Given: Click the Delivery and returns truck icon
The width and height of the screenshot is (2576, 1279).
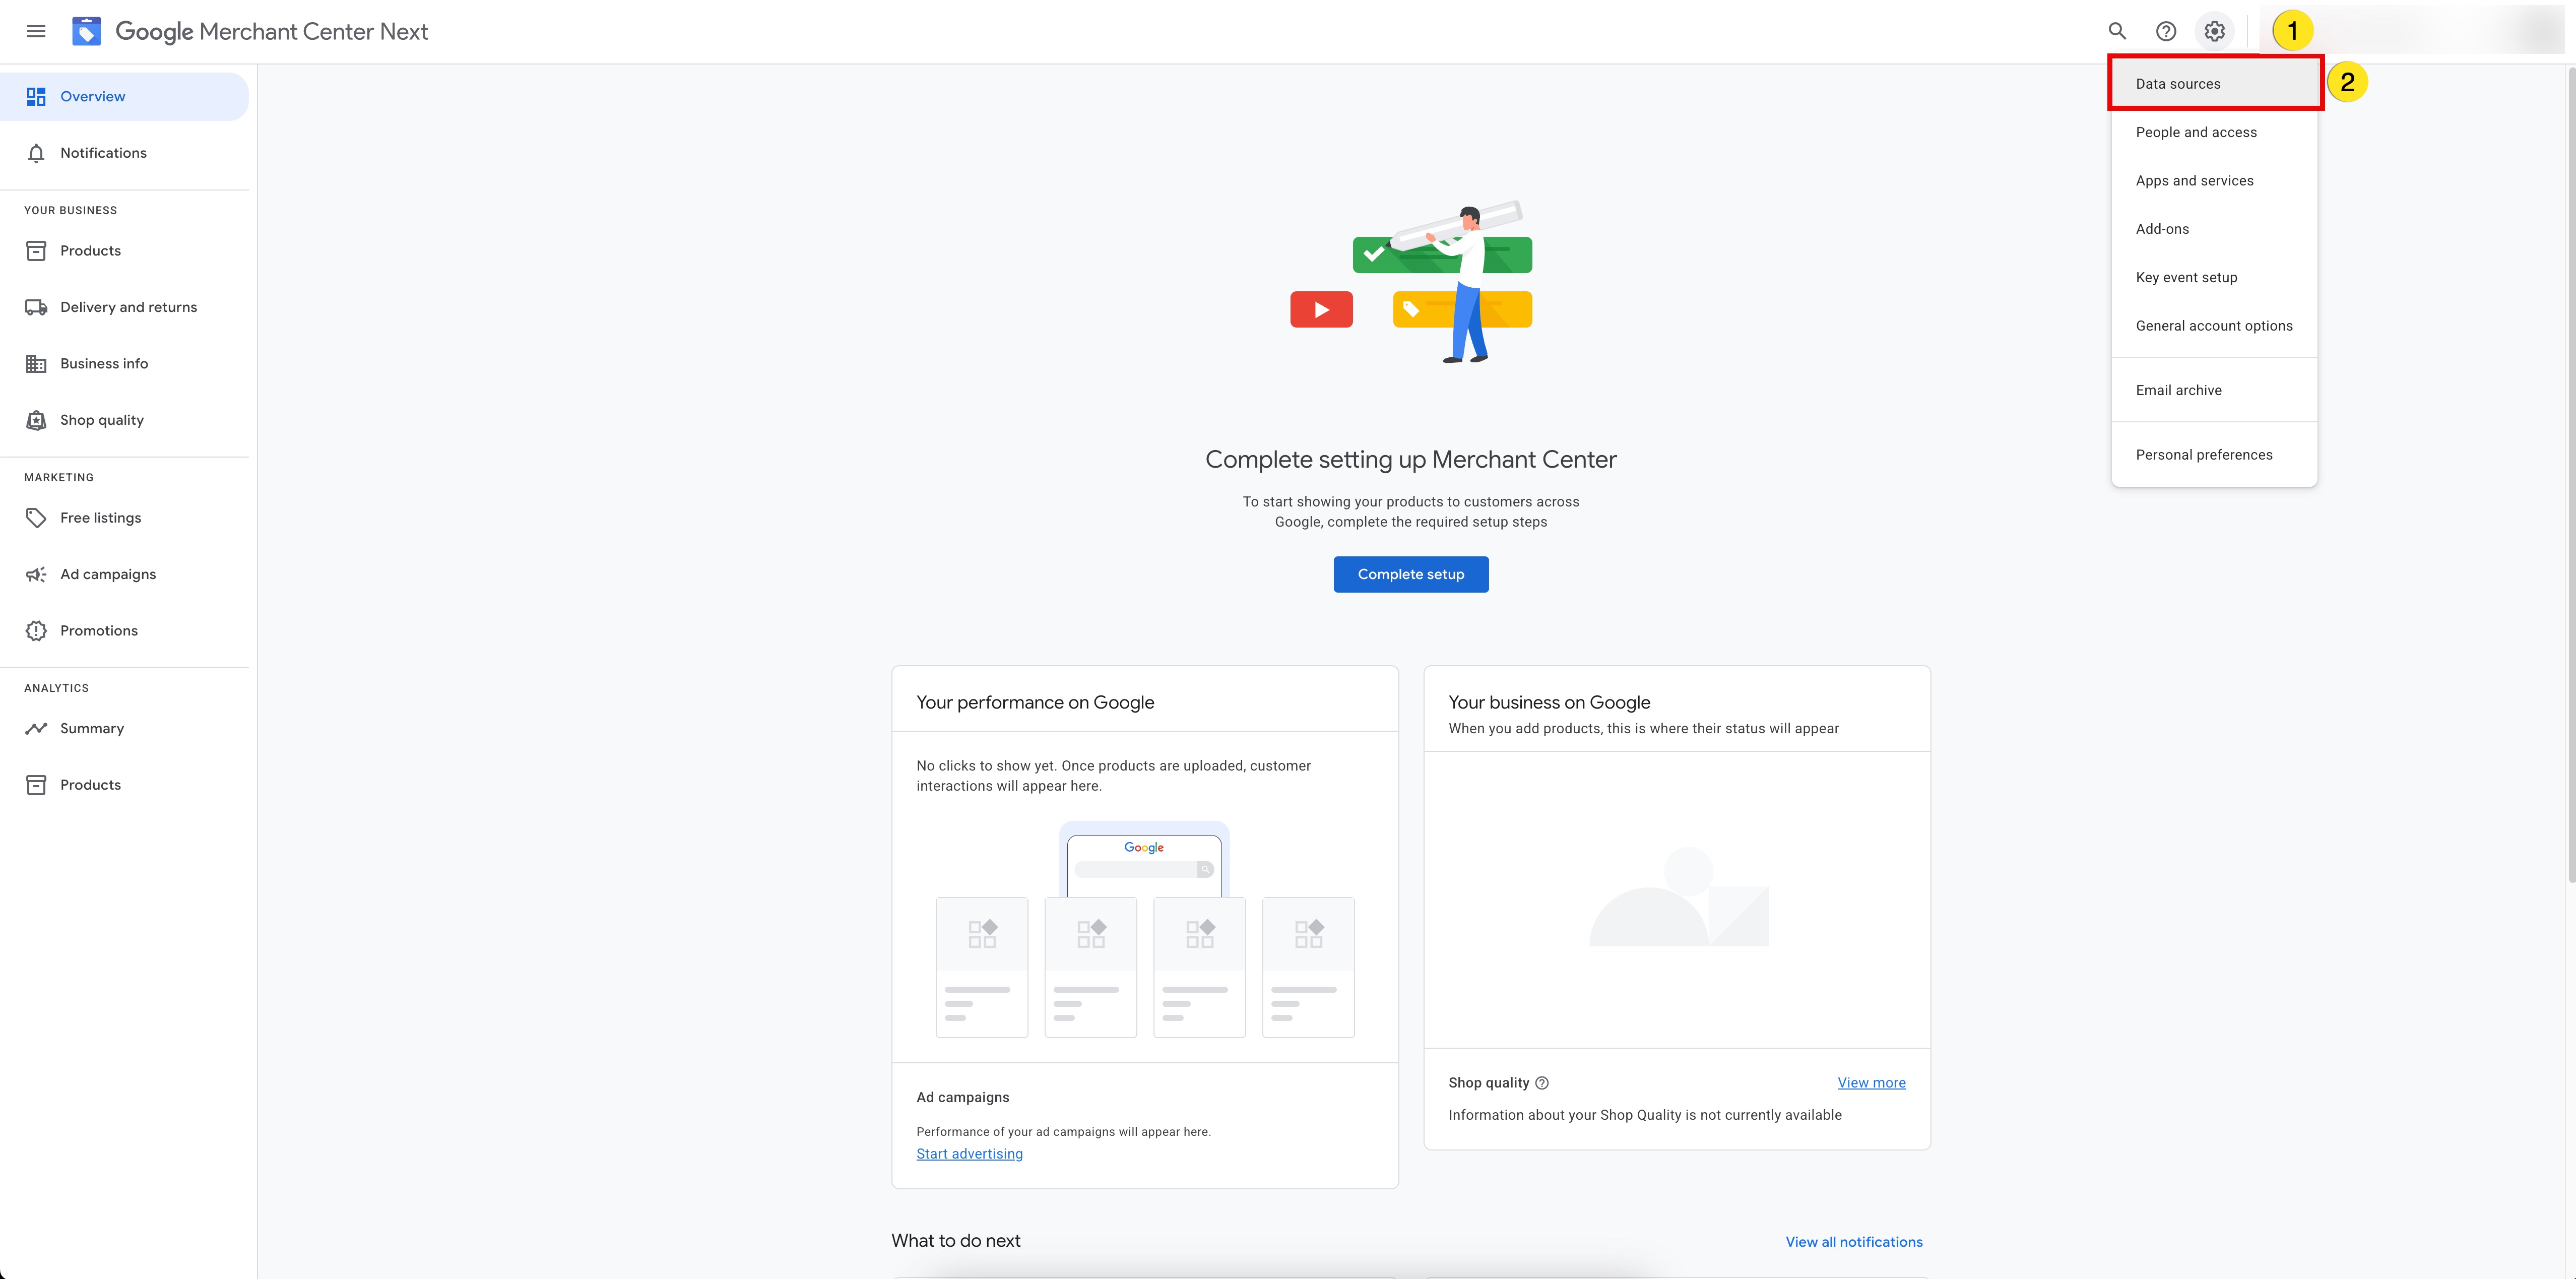Looking at the screenshot, I should point(36,307).
